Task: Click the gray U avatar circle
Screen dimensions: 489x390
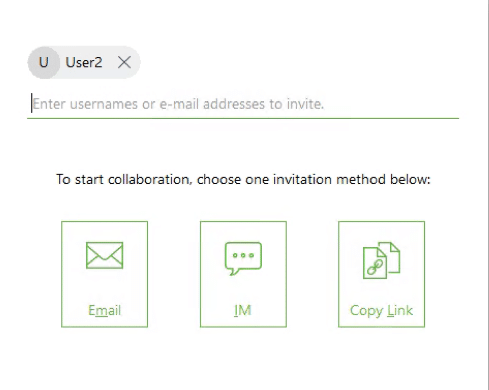Action: [x=44, y=62]
